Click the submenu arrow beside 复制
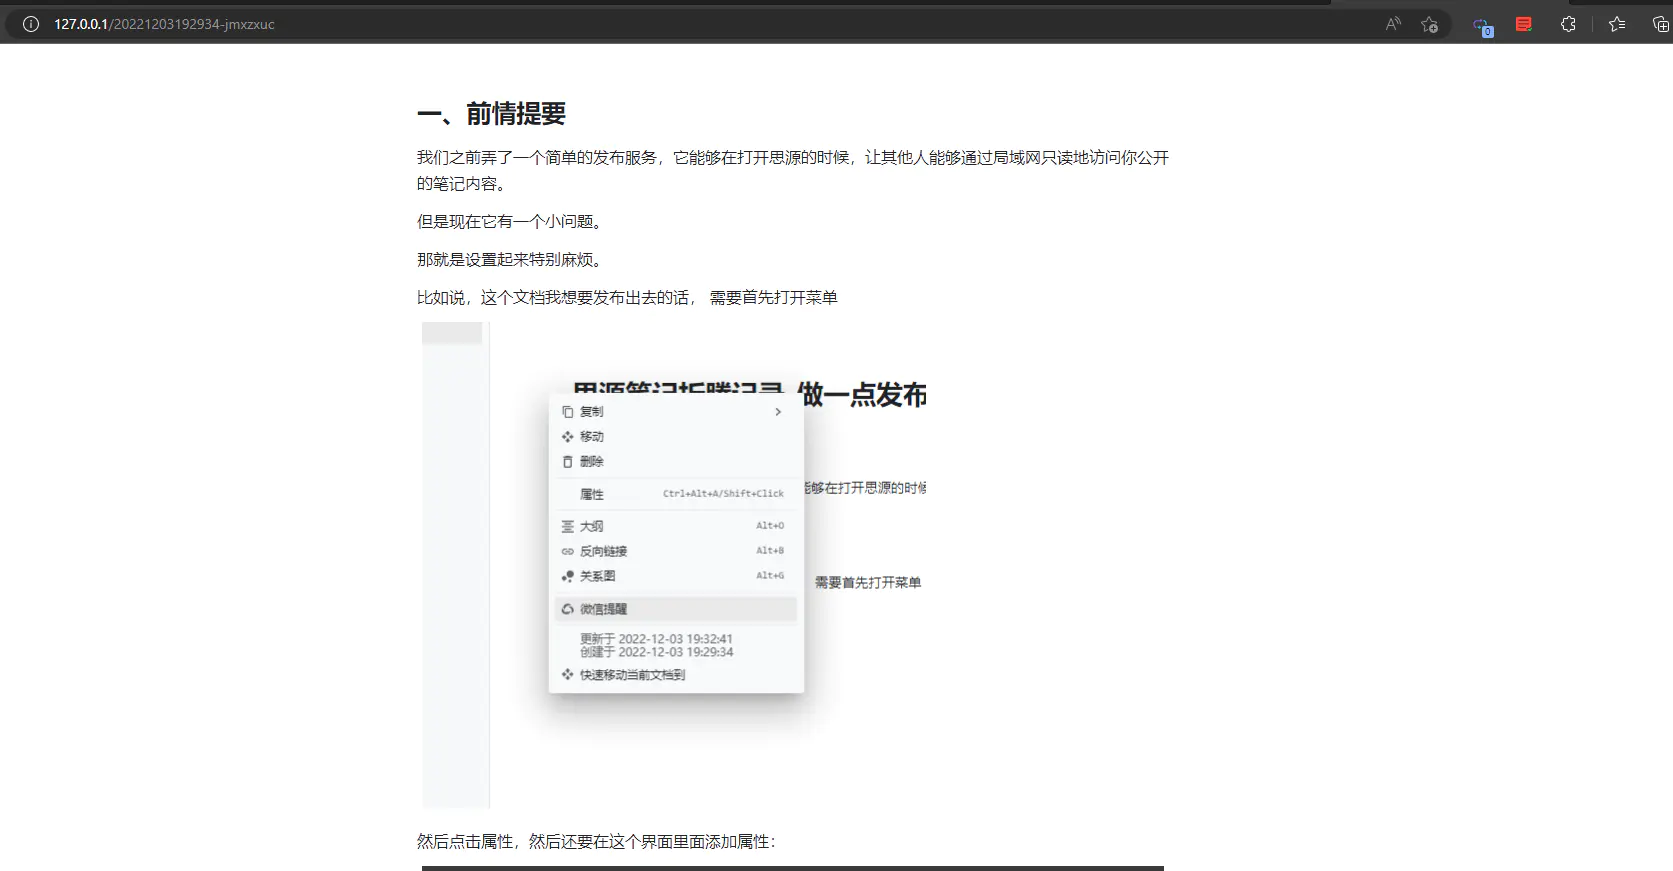The height and width of the screenshot is (871, 1673). click(x=778, y=412)
